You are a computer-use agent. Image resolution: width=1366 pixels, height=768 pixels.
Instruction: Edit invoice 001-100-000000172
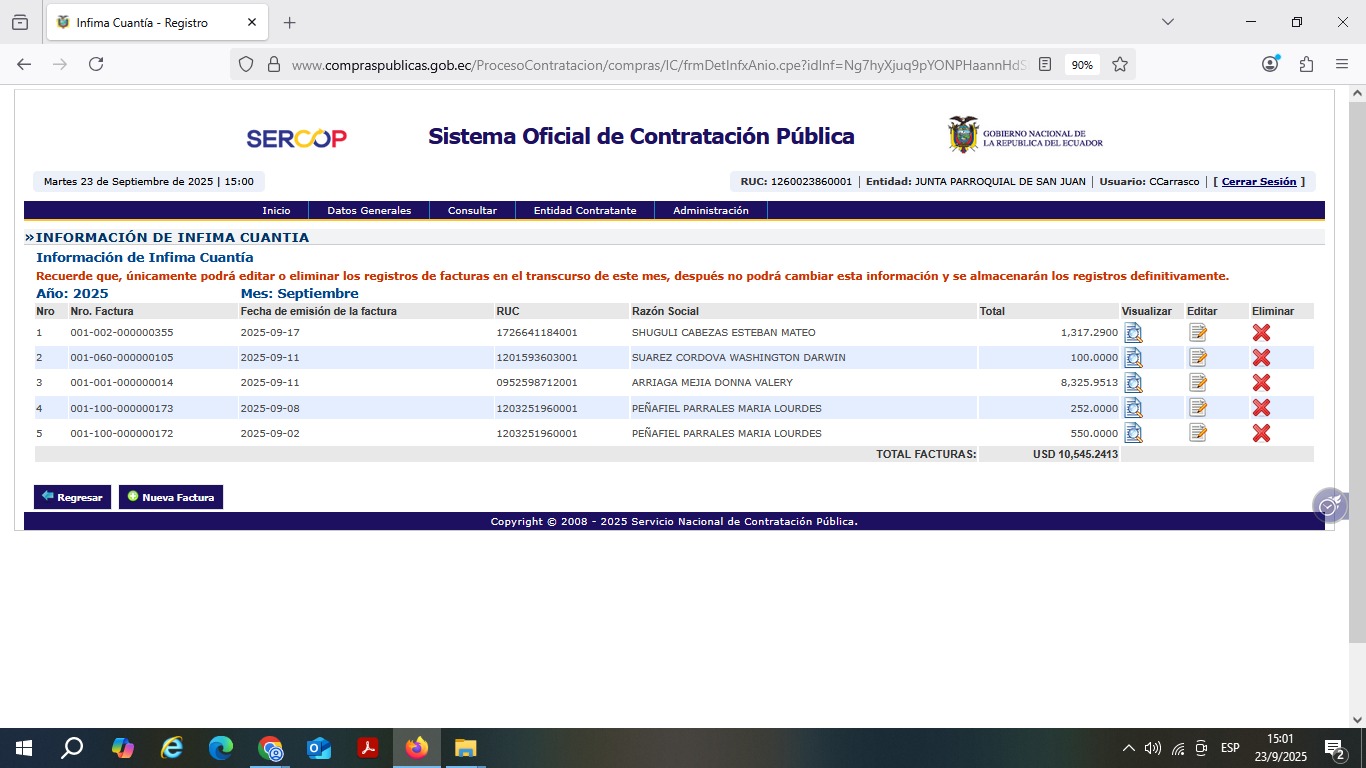(x=1198, y=433)
